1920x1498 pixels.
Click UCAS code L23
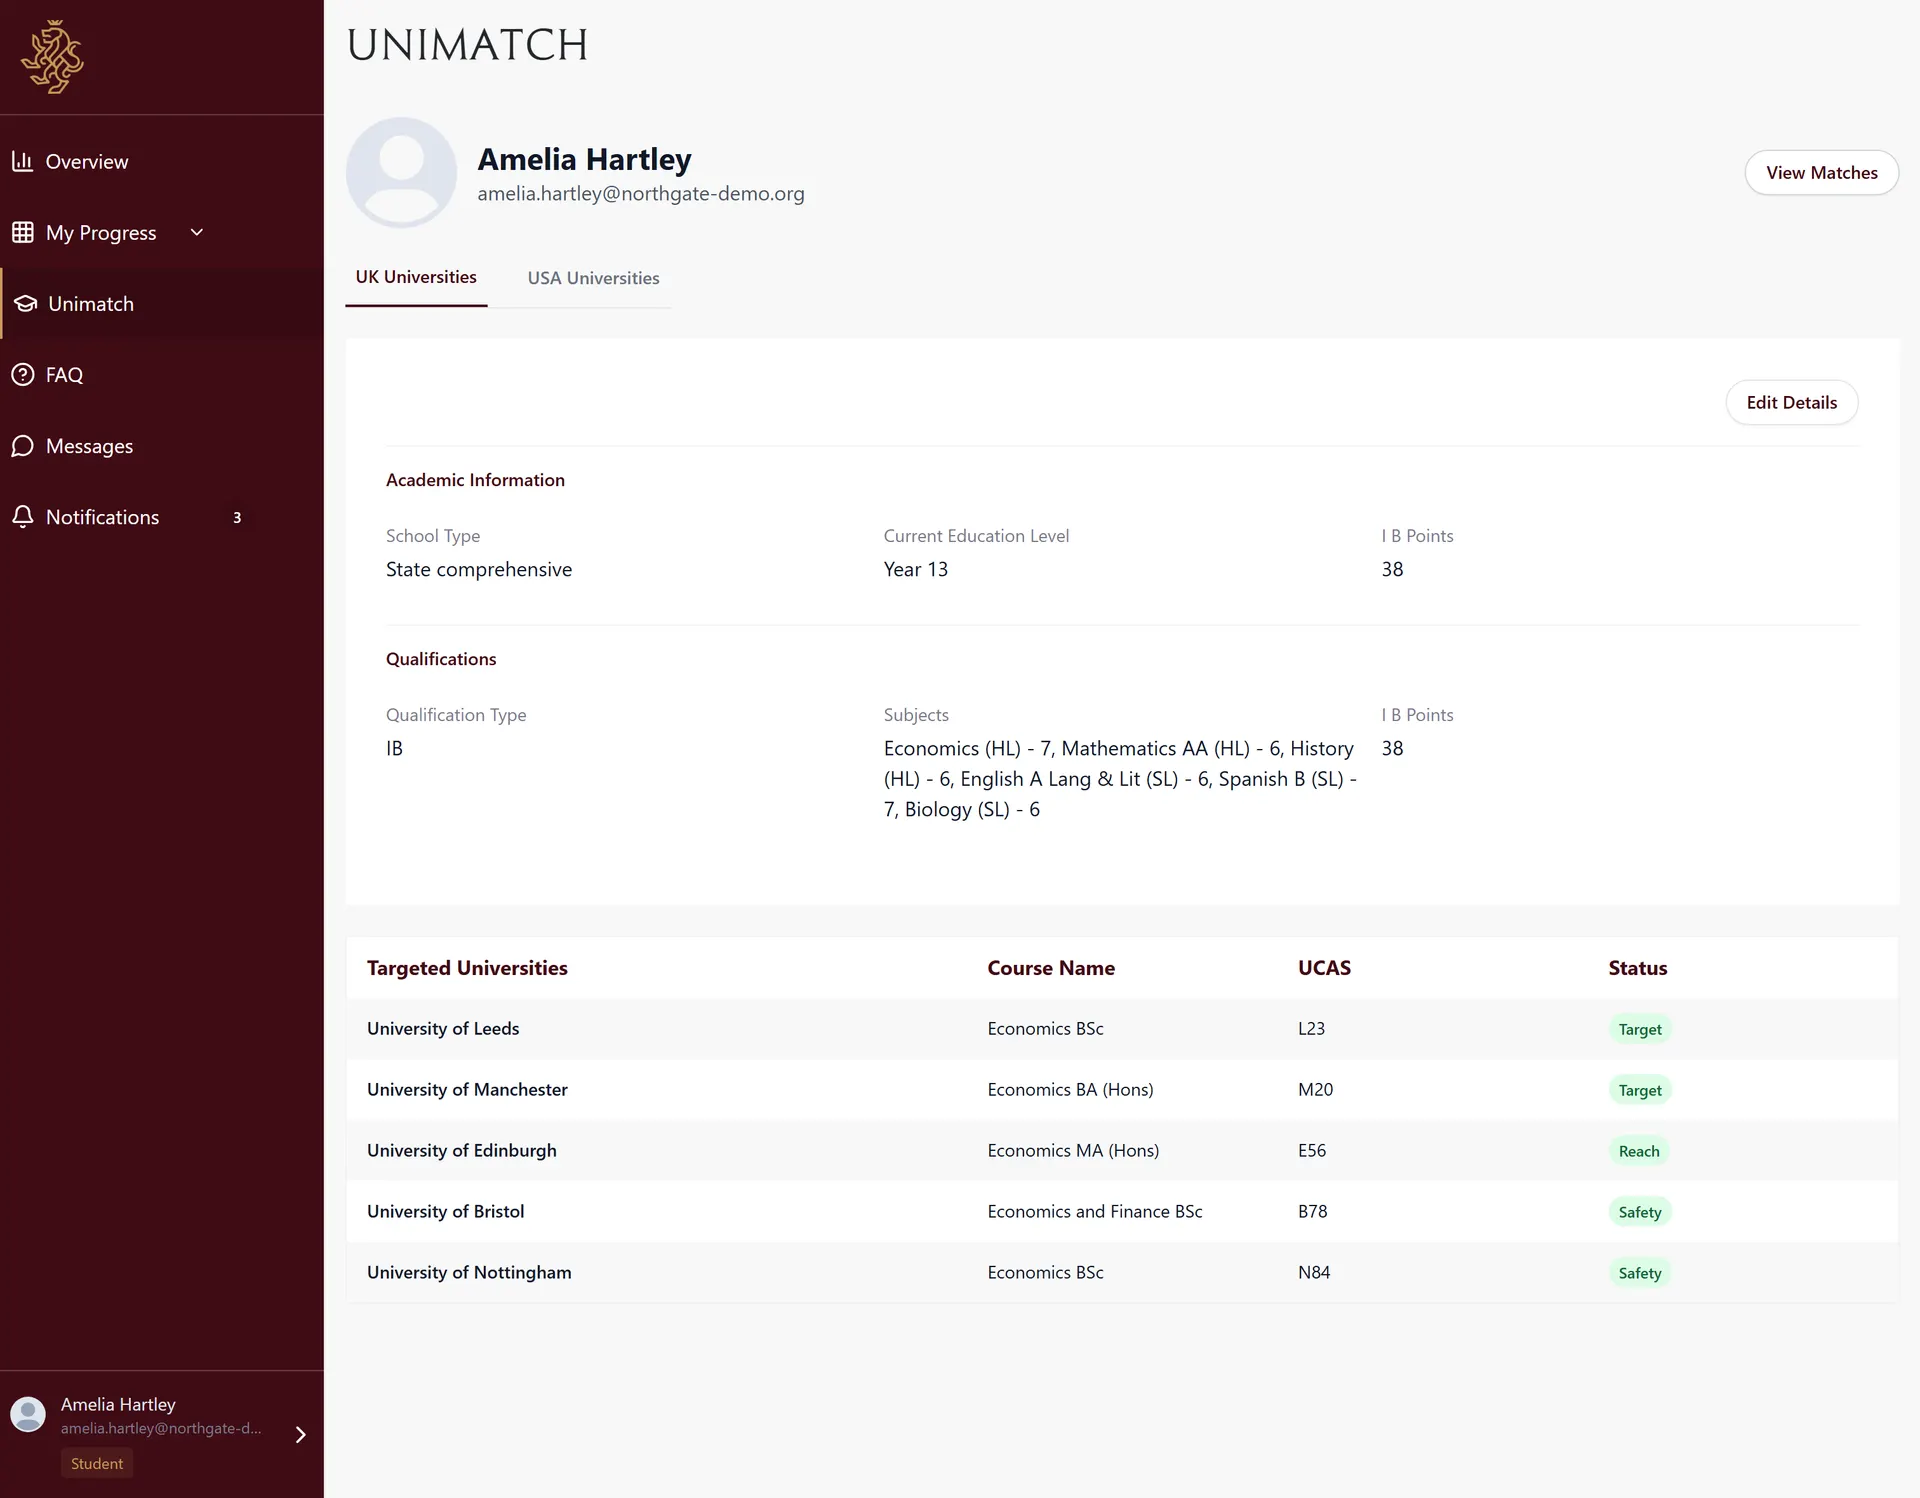1311,1028
